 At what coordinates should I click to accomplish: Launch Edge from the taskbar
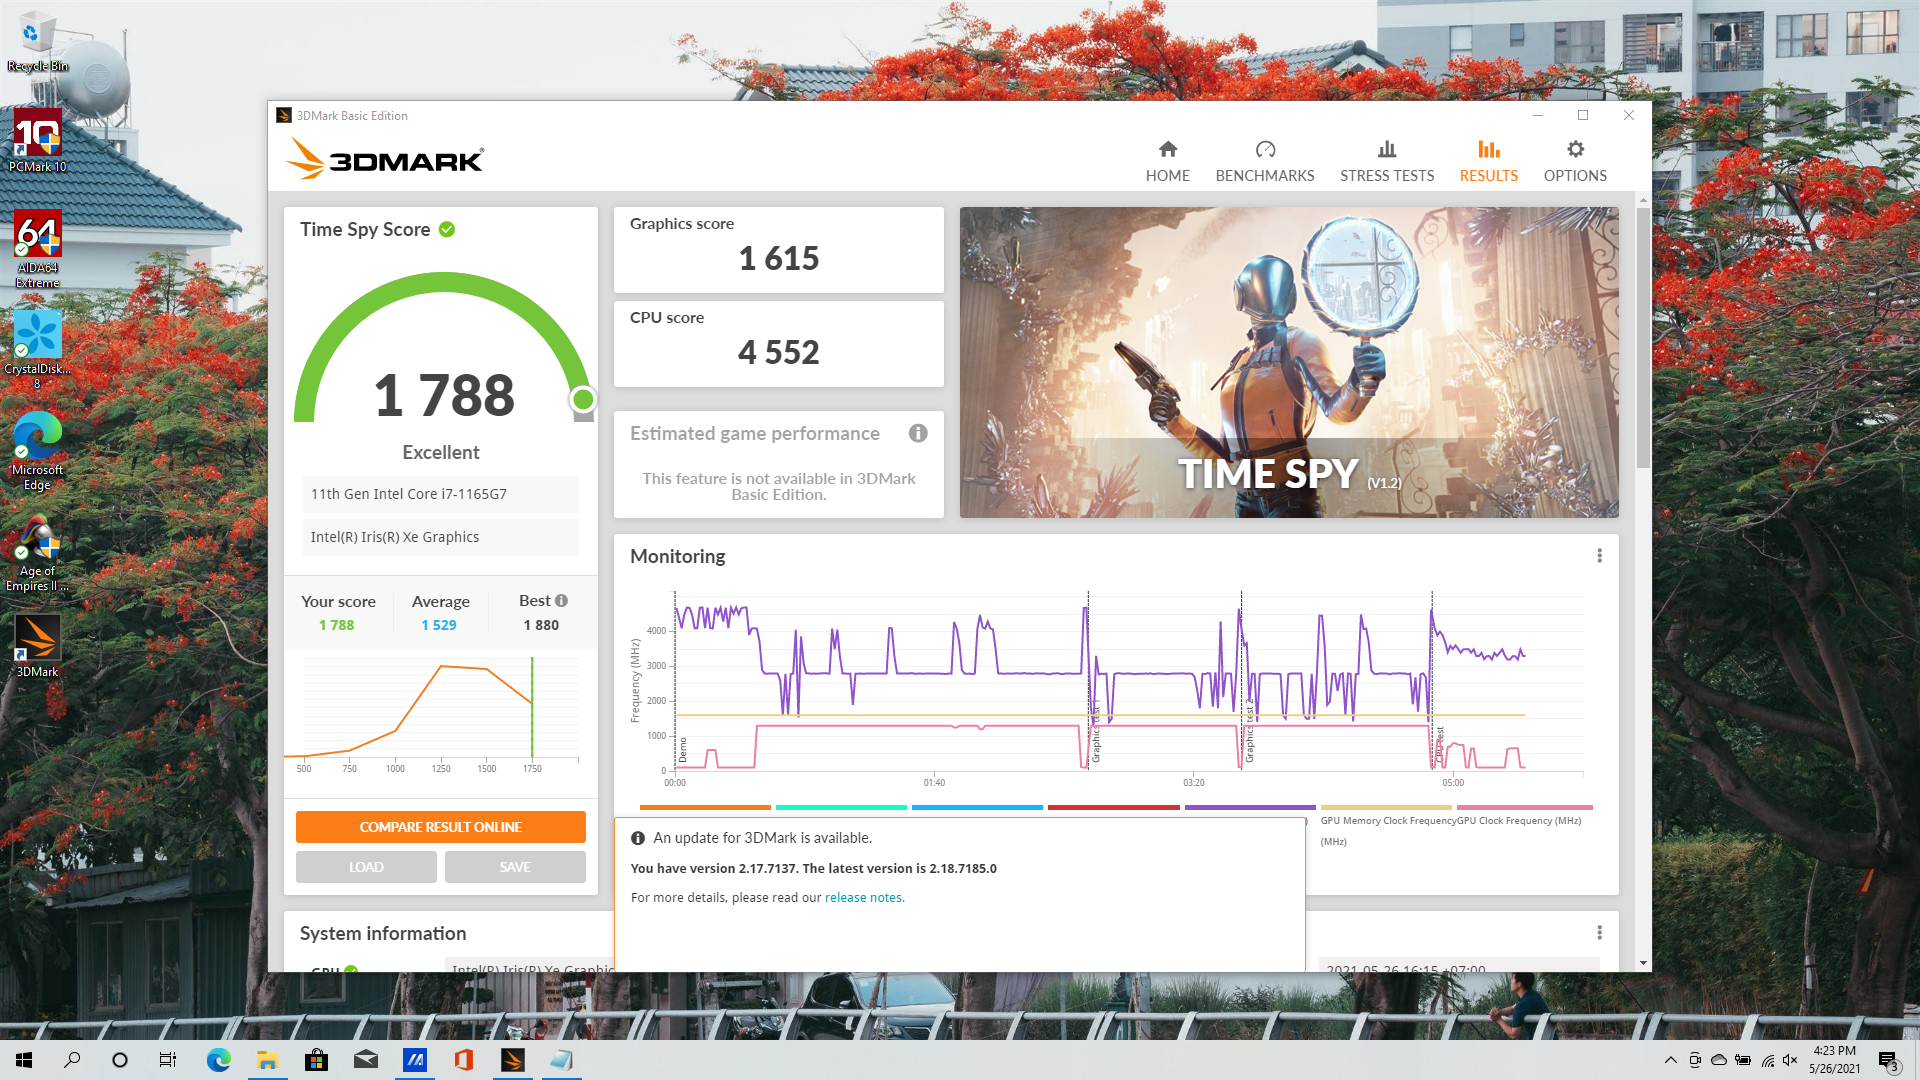[x=218, y=1060]
